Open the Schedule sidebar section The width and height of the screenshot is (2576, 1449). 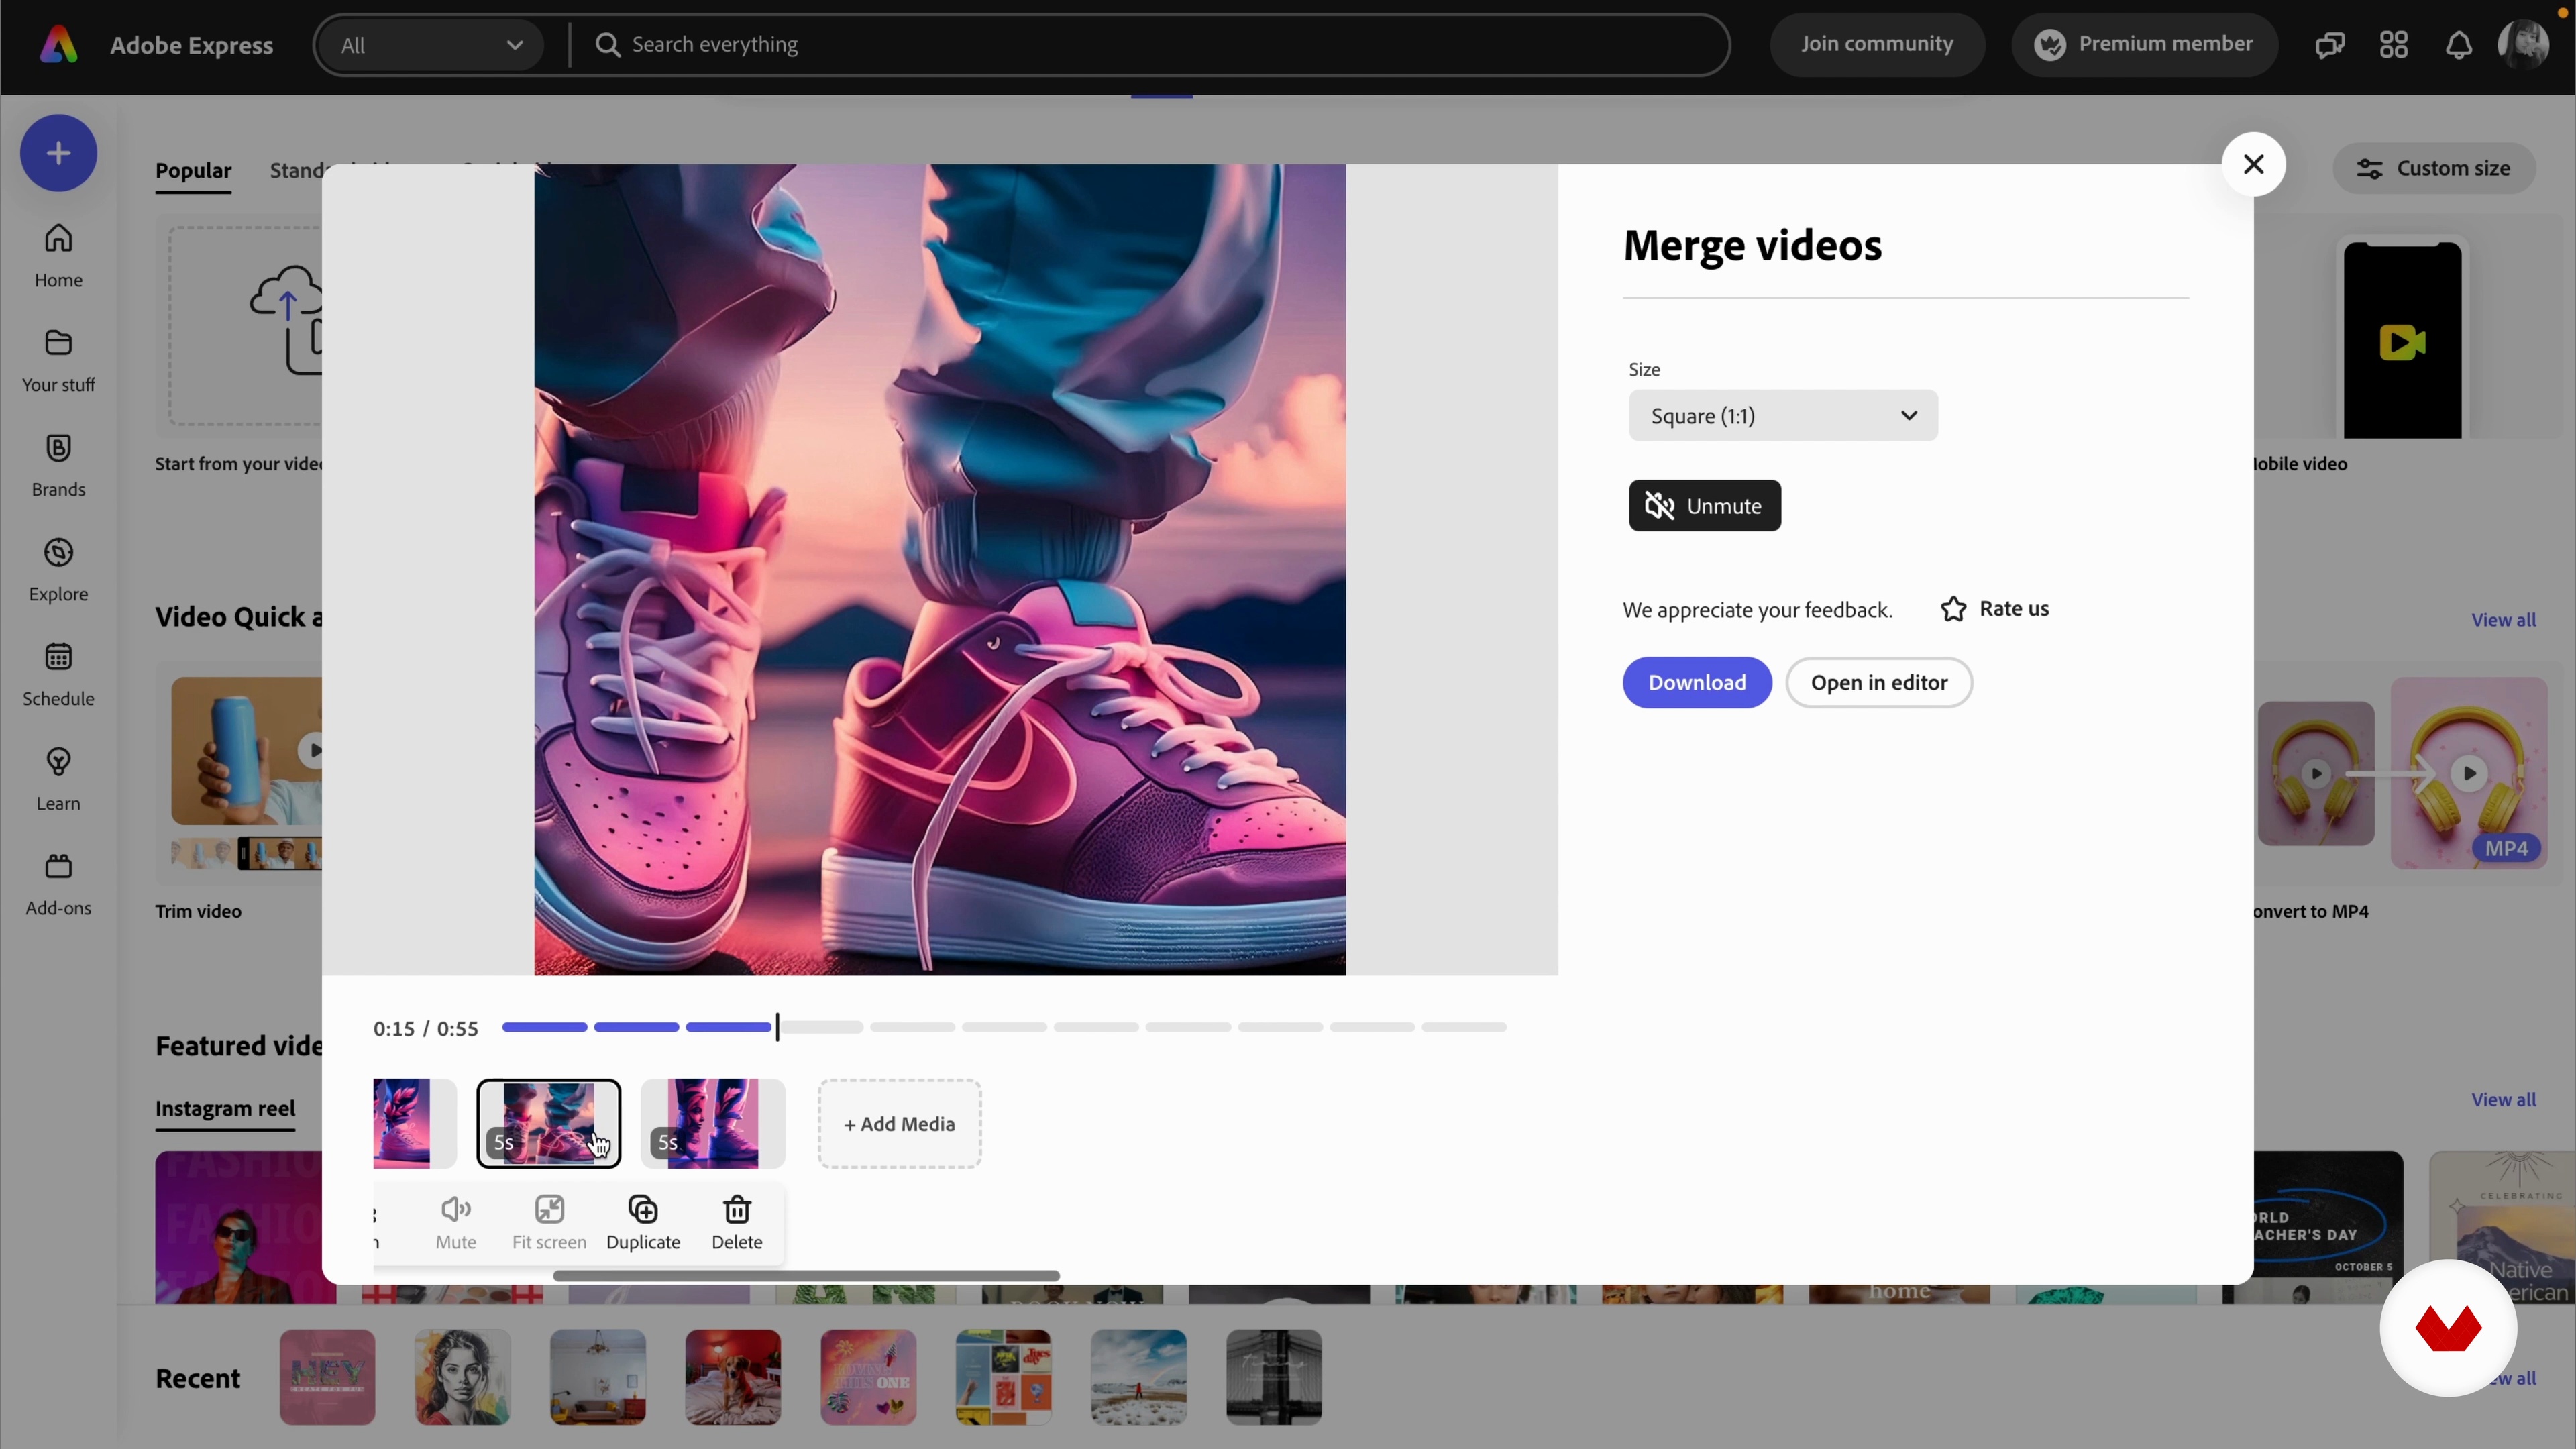[58, 675]
